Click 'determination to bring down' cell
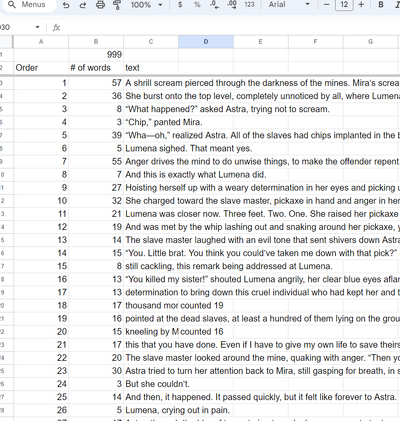 point(262,292)
